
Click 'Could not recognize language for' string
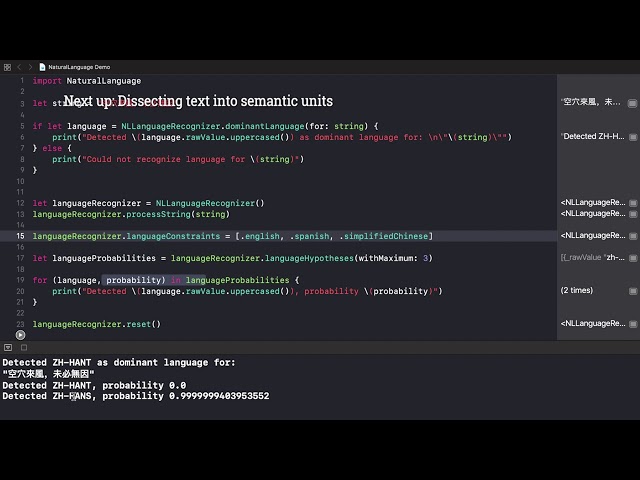click(x=164, y=159)
